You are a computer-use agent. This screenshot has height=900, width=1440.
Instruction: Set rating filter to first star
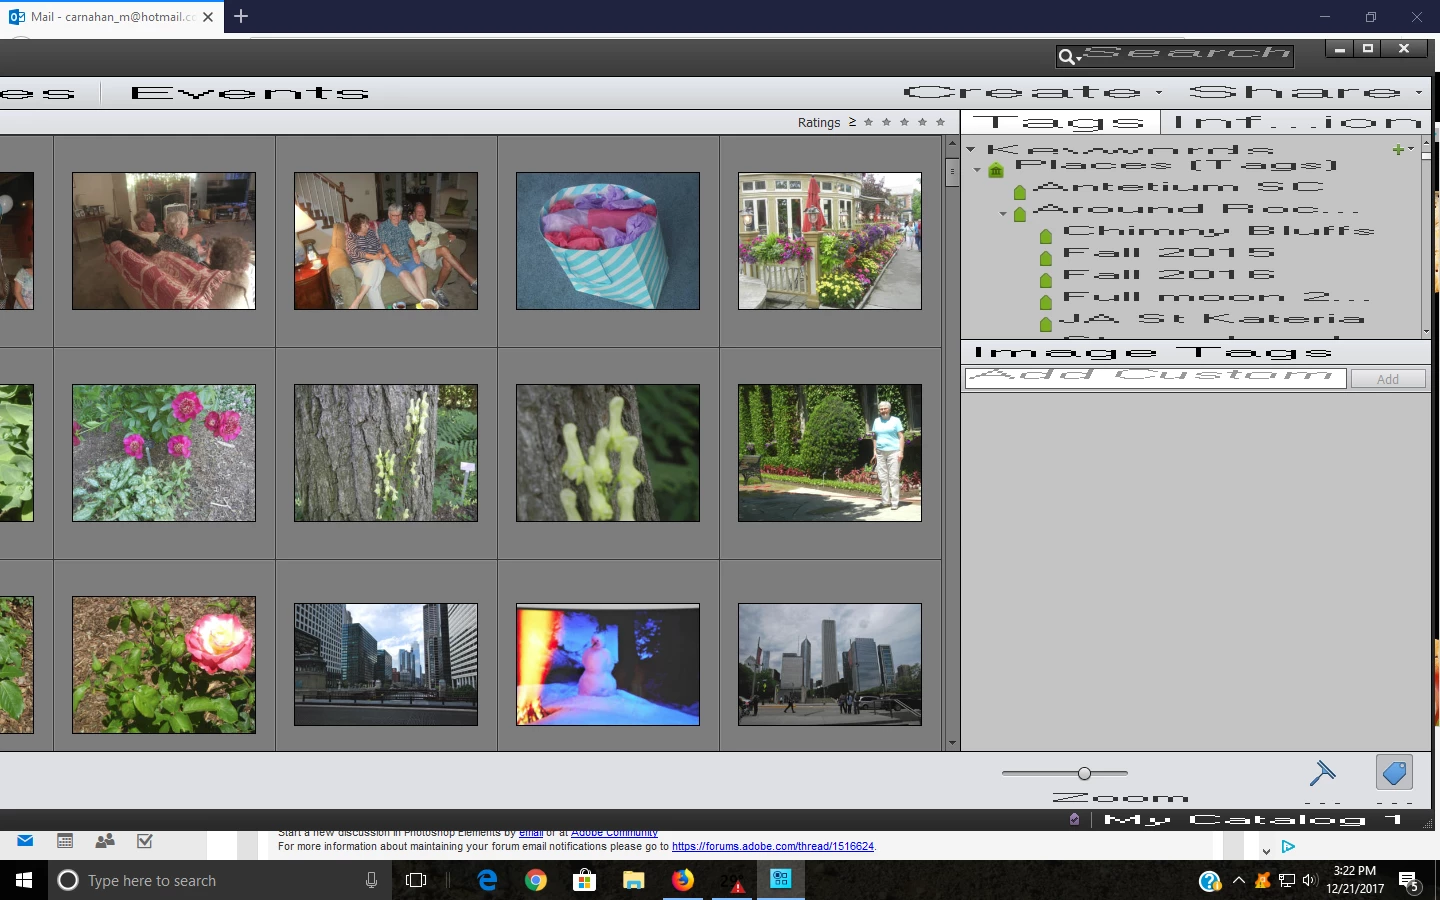coord(868,122)
